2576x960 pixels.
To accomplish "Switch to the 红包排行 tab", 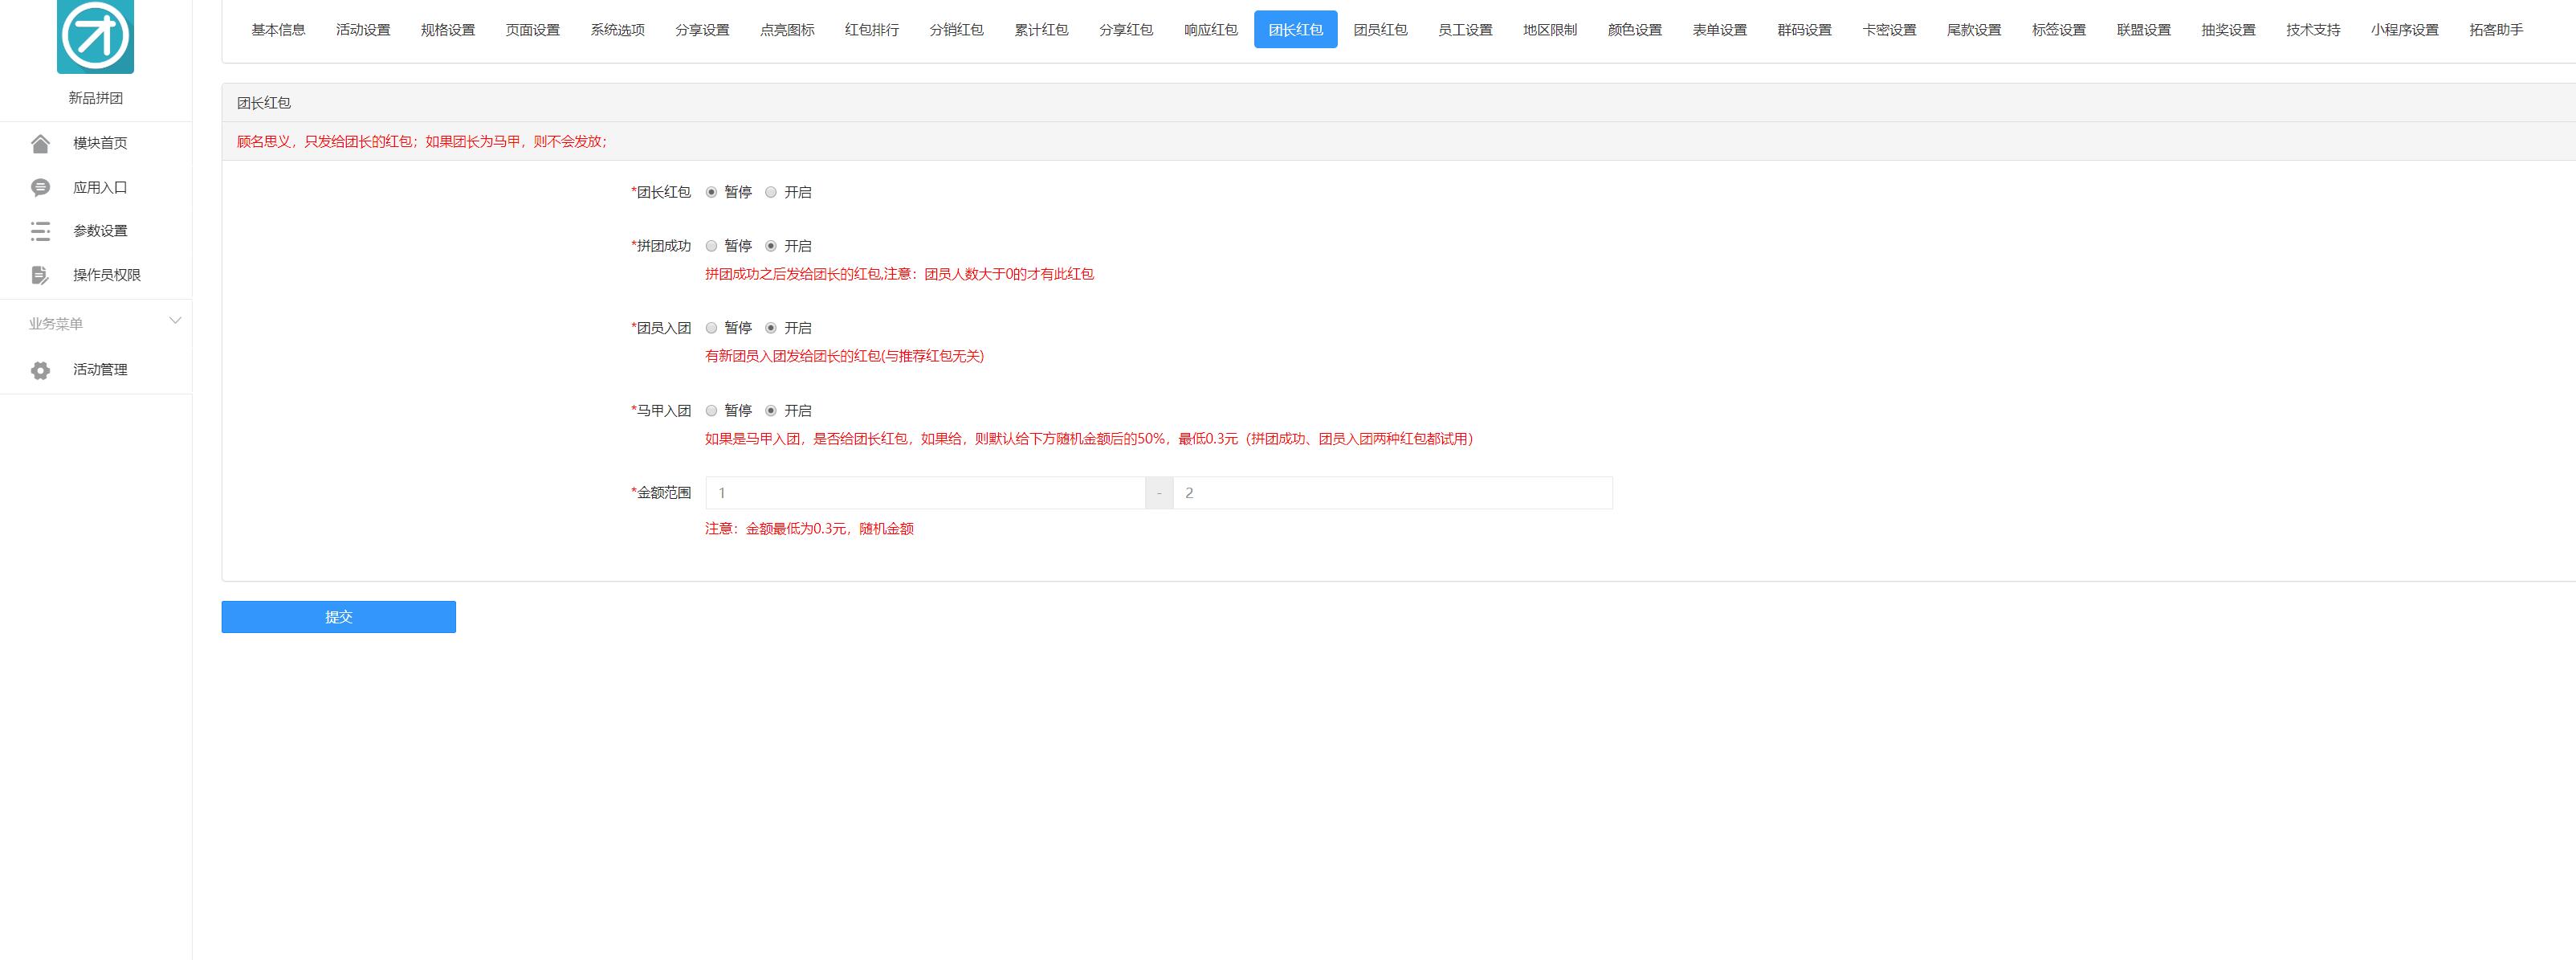I will (x=872, y=30).
